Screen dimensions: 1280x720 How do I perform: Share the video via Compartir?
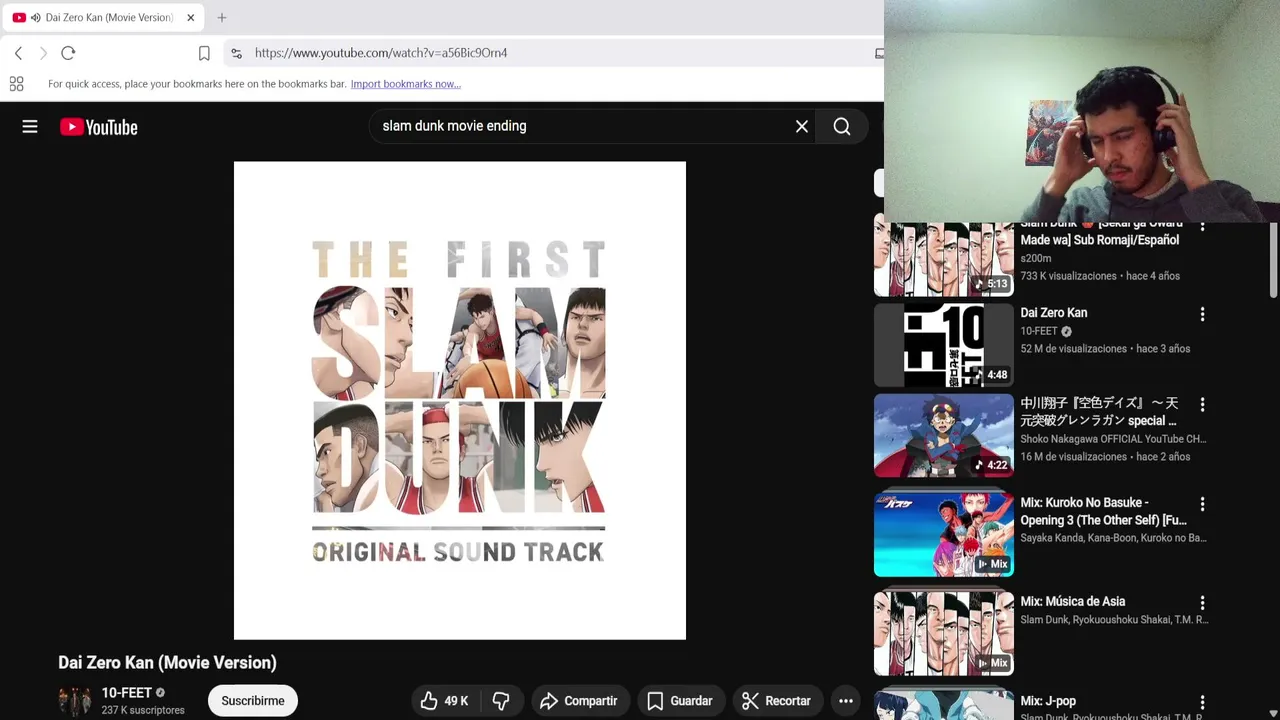click(579, 701)
